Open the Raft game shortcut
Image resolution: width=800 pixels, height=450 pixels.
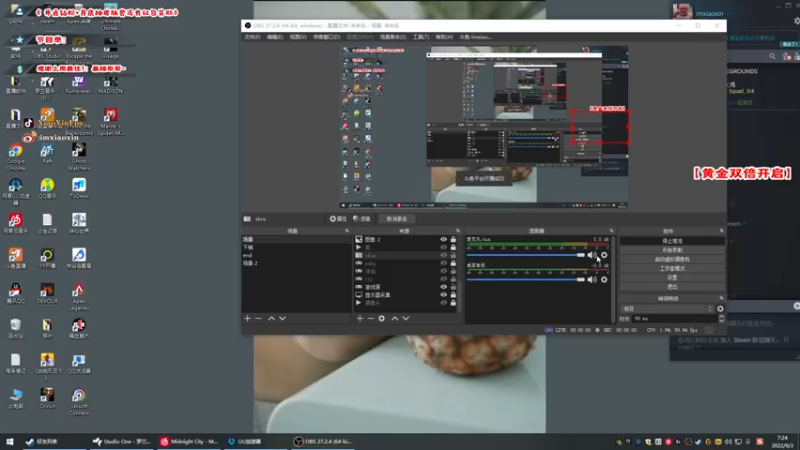point(47,154)
